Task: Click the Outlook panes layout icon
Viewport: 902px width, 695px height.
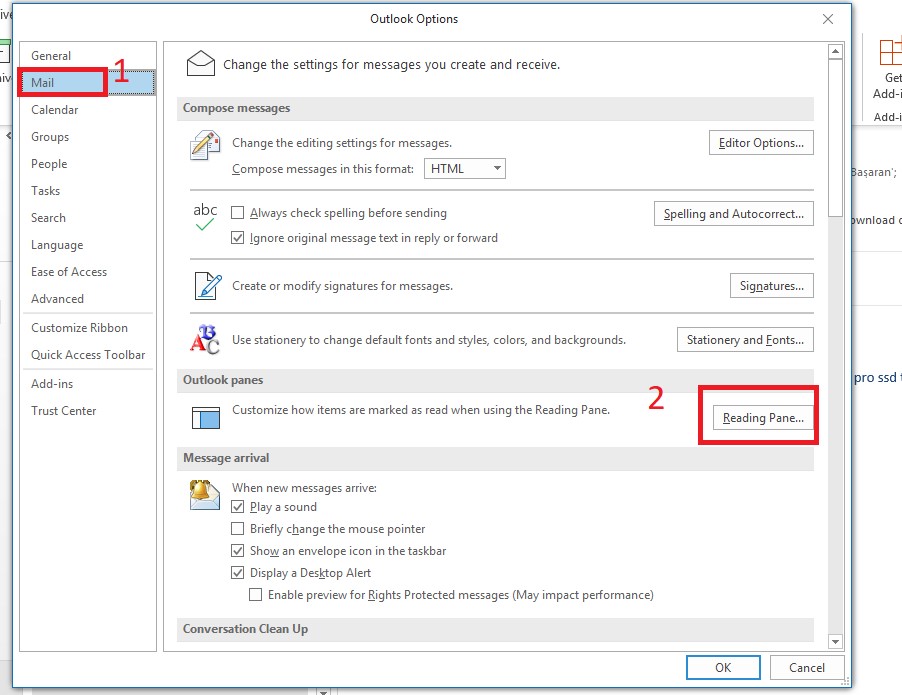Action: [x=205, y=418]
